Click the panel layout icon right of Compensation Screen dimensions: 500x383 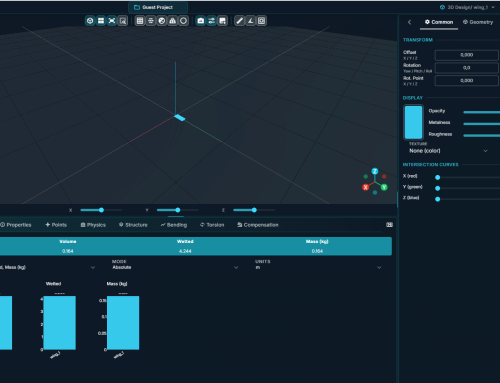(389, 225)
